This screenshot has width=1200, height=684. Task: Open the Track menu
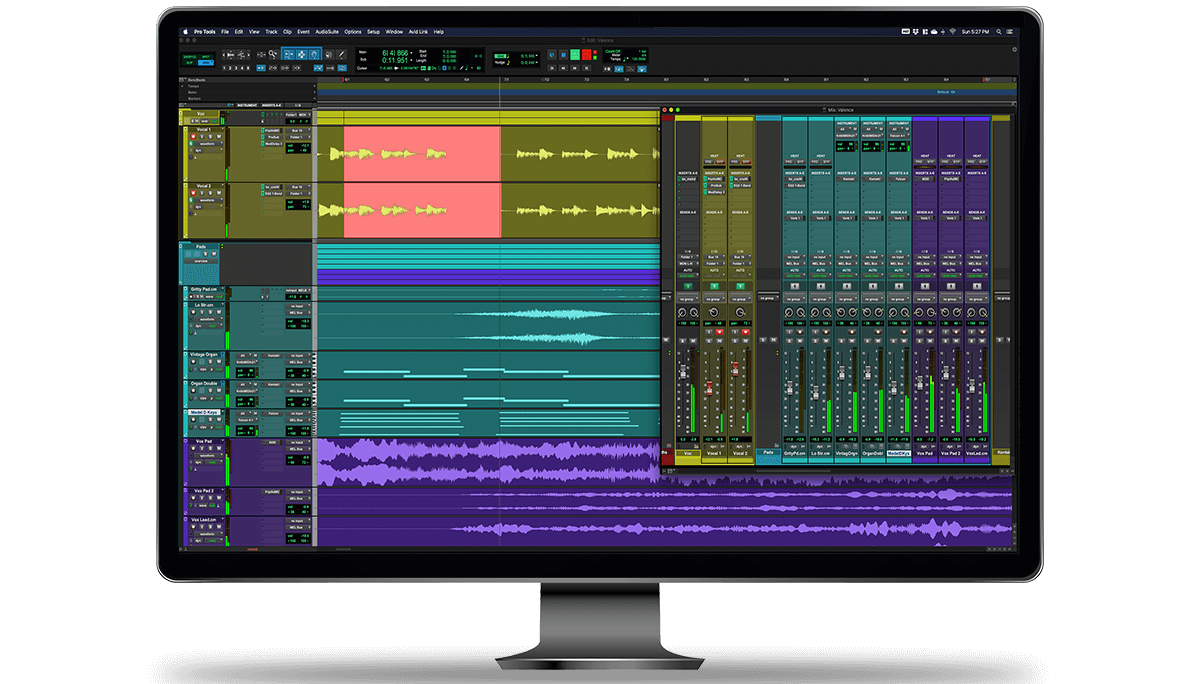tap(271, 32)
